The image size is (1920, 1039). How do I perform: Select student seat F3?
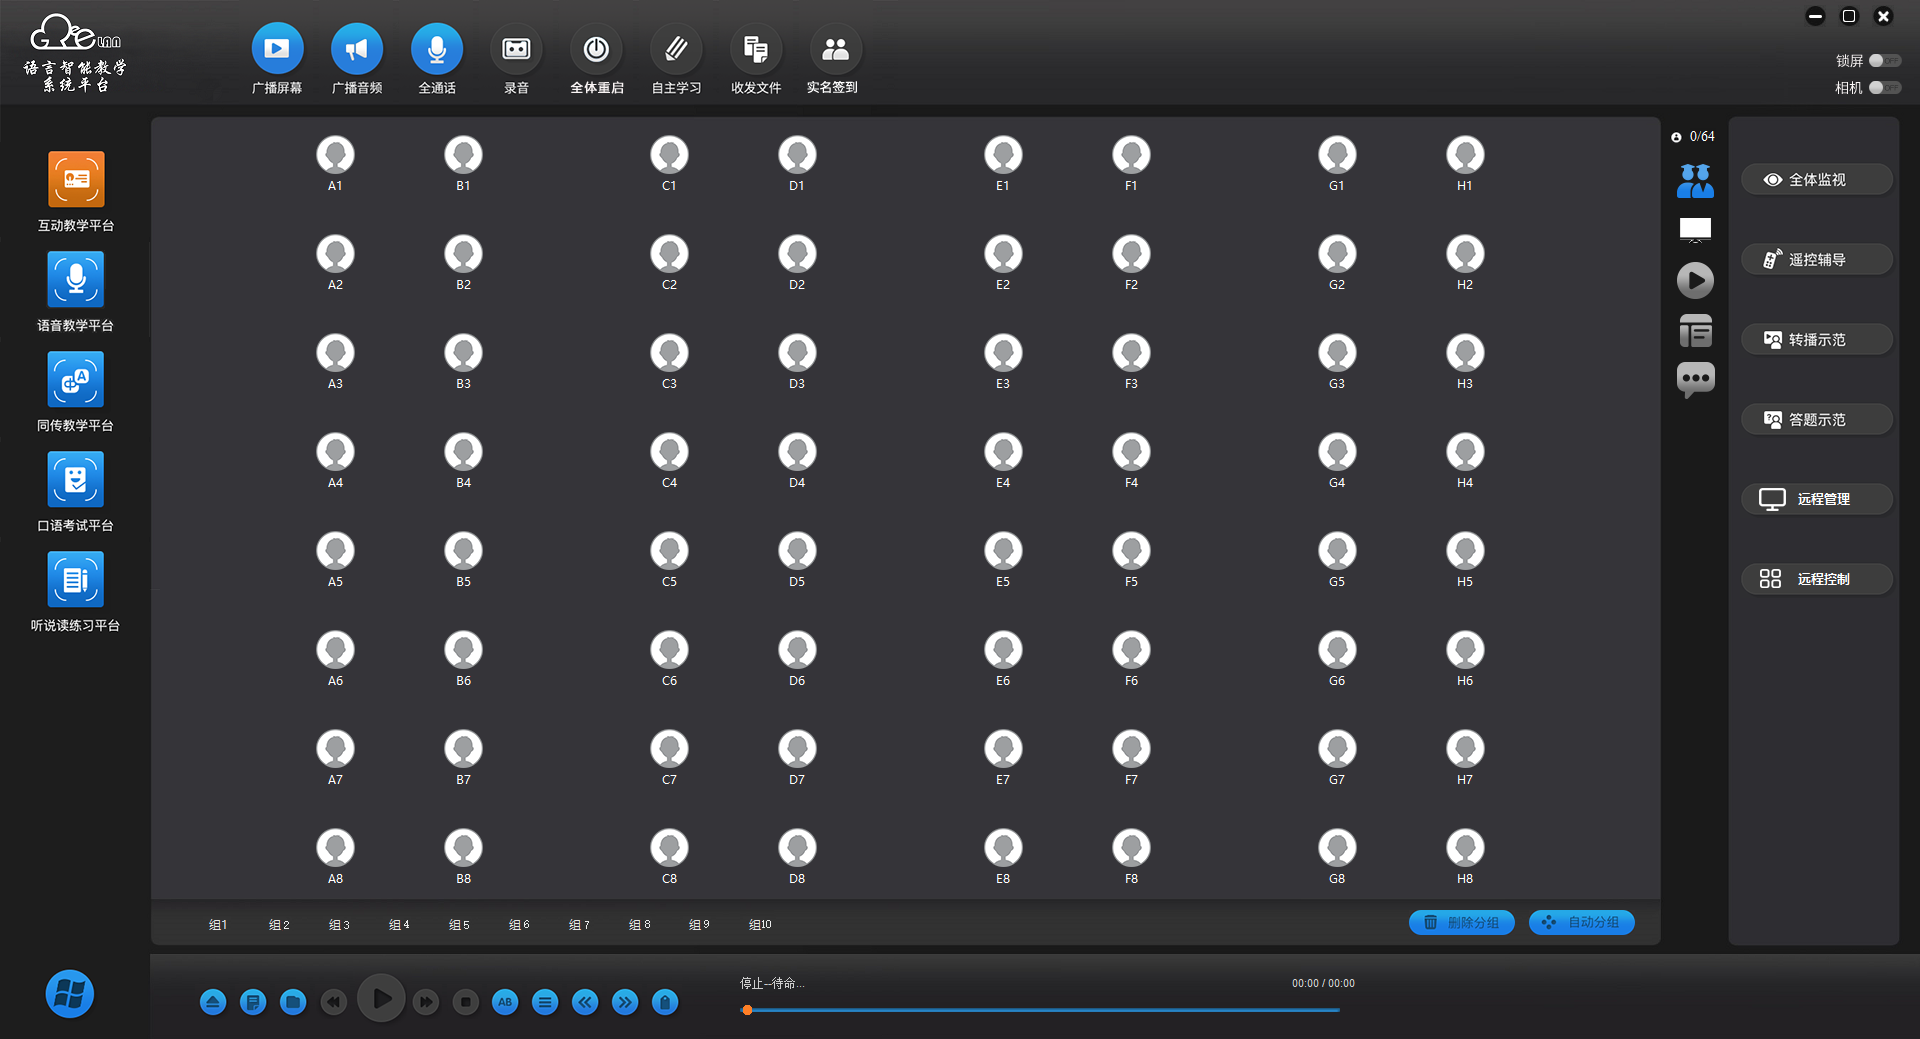1131,361
